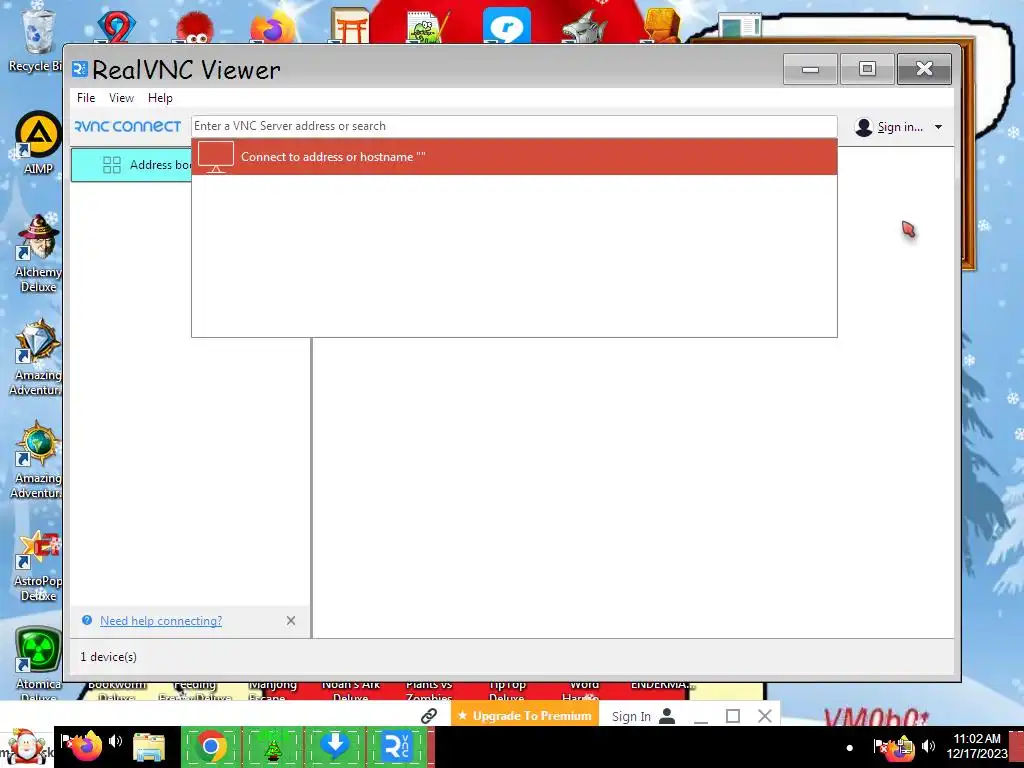1024x768 pixels.
Task: Open the Santa start button on taskbar
Action: (26, 747)
